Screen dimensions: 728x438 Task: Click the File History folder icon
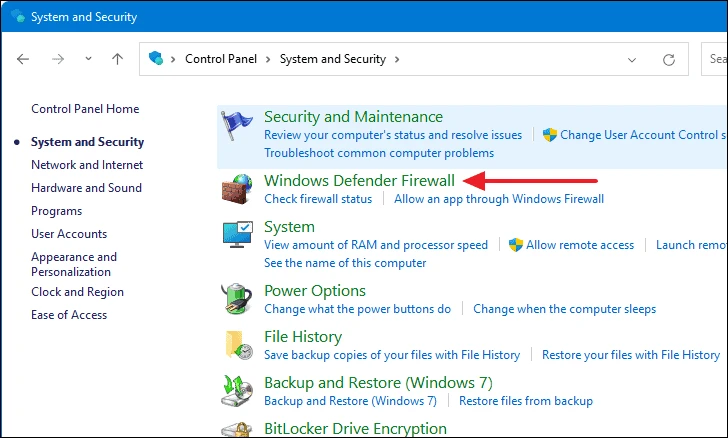click(x=238, y=345)
